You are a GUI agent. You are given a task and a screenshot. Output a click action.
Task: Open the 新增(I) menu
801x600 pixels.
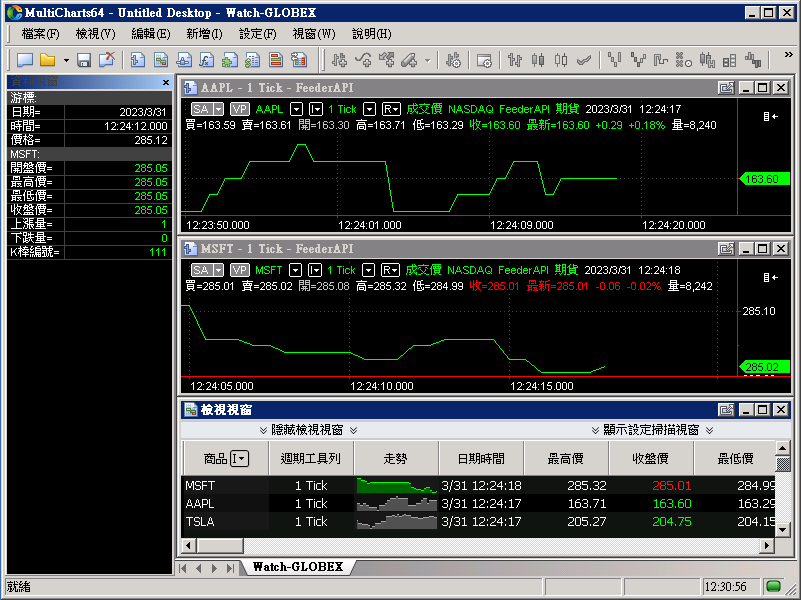[x=204, y=34]
